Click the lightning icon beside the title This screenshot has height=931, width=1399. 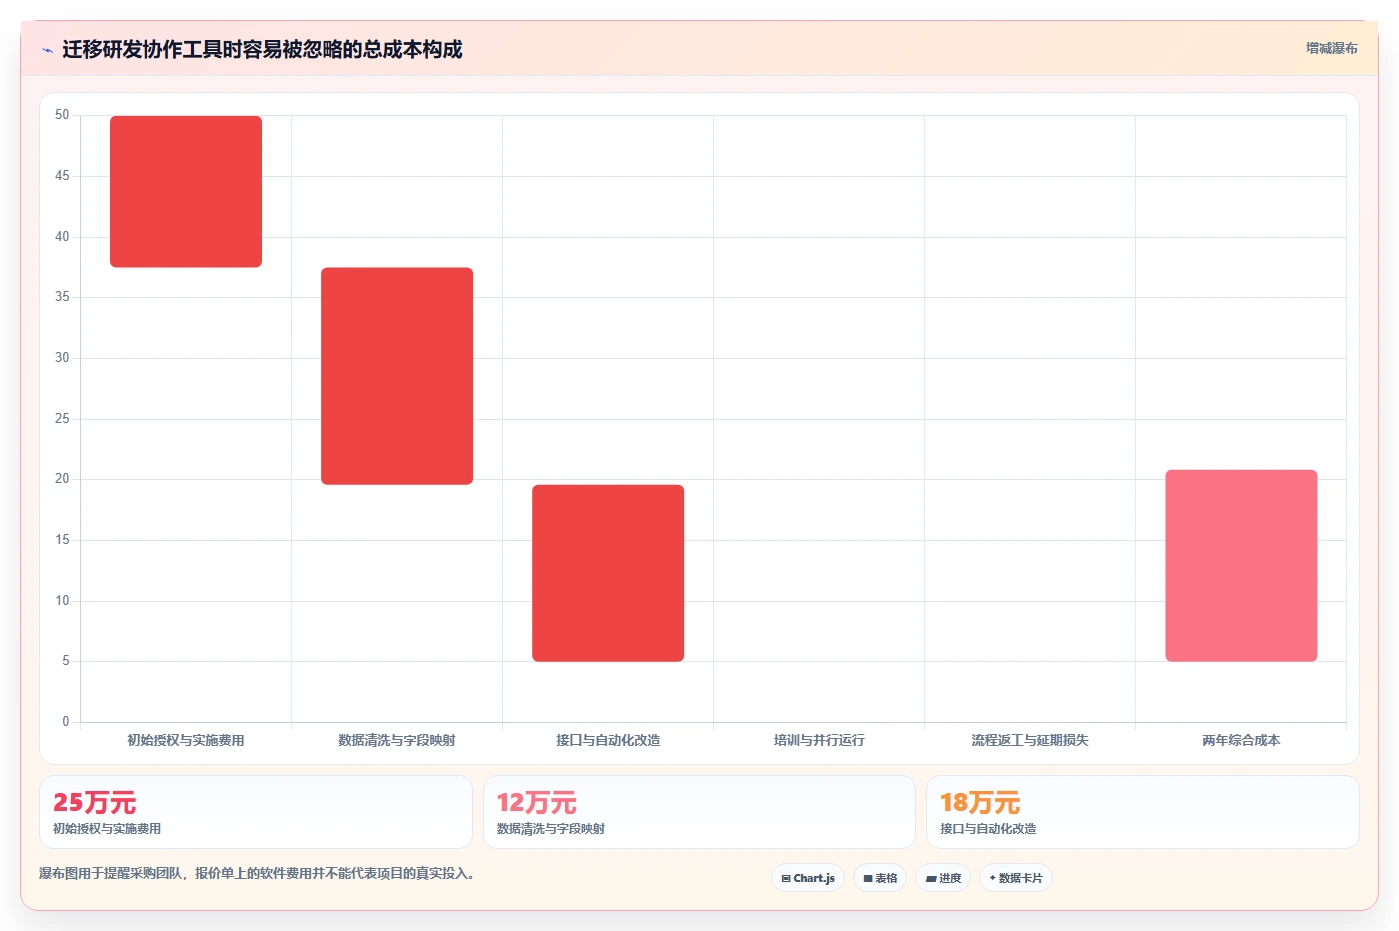pyautogui.click(x=47, y=50)
